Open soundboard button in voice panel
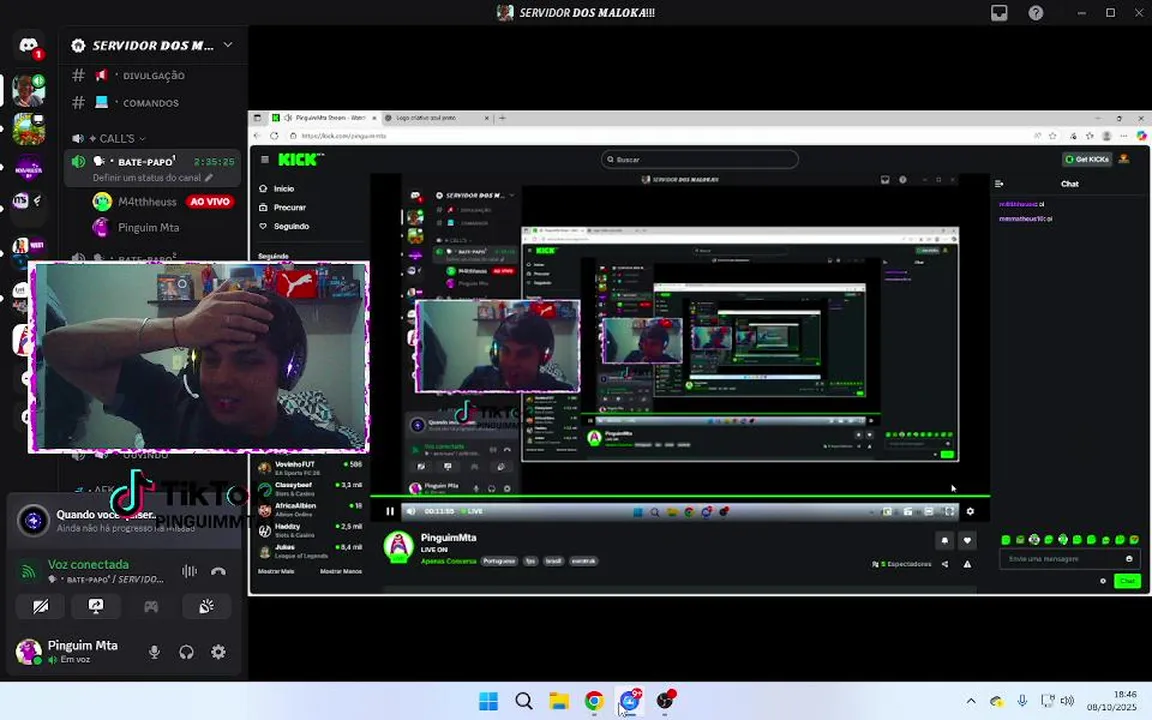This screenshot has height=720, width=1152. click(206, 606)
